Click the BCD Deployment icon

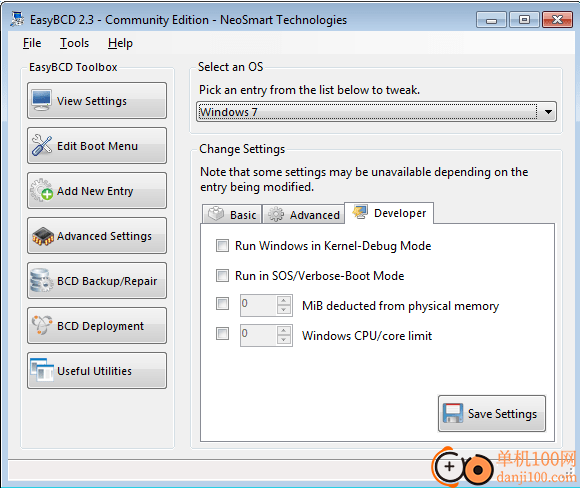41,325
